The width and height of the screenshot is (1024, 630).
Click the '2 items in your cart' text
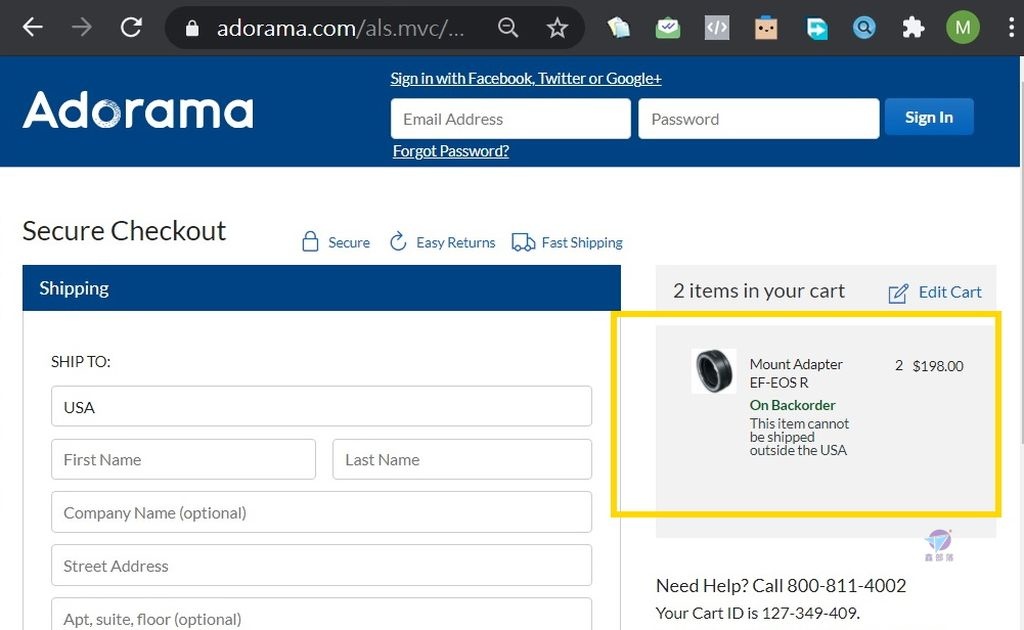[759, 291]
